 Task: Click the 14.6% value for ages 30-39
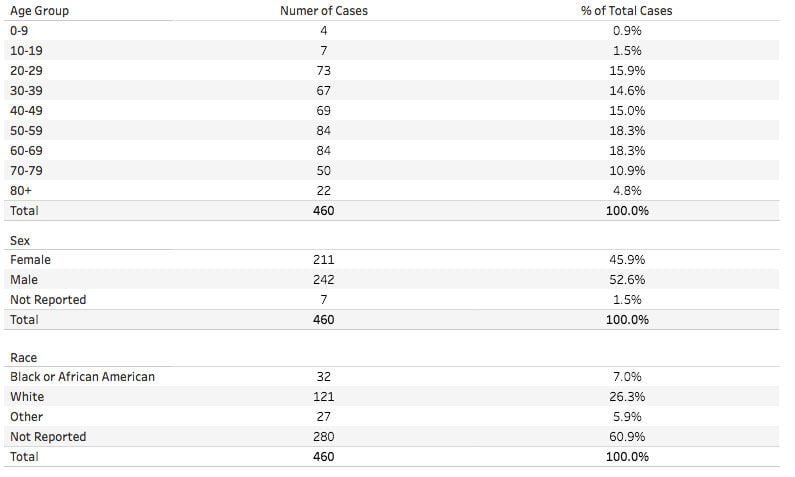pyautogui.click(x=629, y=91)
